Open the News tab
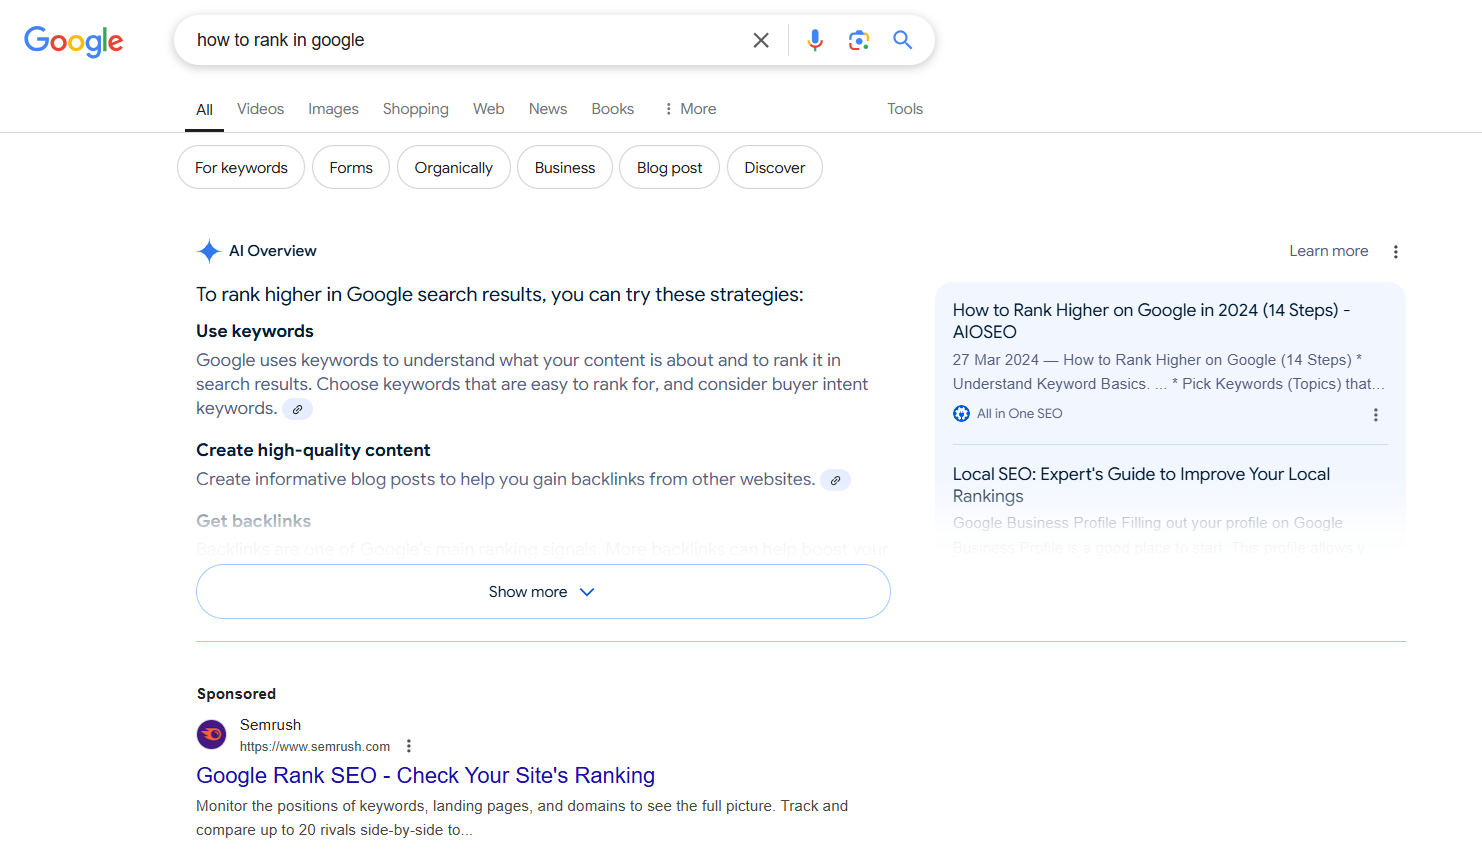This screenshot has width=1482, height=853. [548, 109]
